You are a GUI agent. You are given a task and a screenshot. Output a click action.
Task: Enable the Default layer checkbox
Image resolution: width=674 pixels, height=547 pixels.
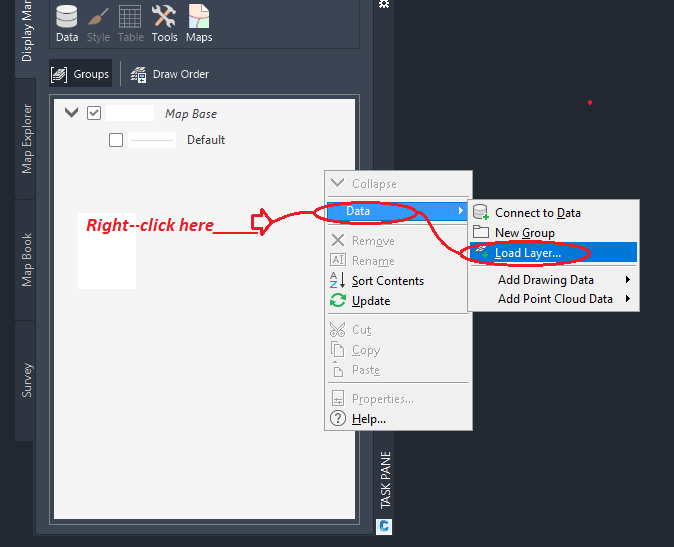click(116, 140)
